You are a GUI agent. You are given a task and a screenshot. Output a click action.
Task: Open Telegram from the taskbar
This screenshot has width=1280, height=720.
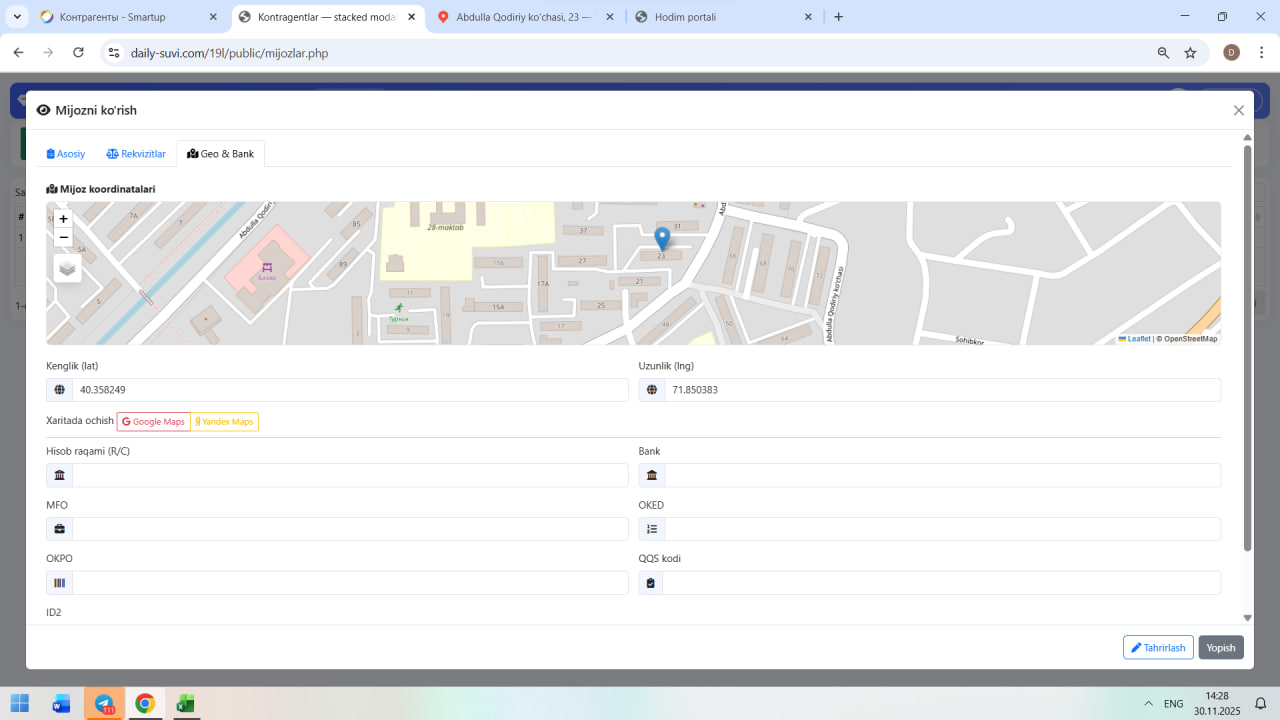[104, 704]
